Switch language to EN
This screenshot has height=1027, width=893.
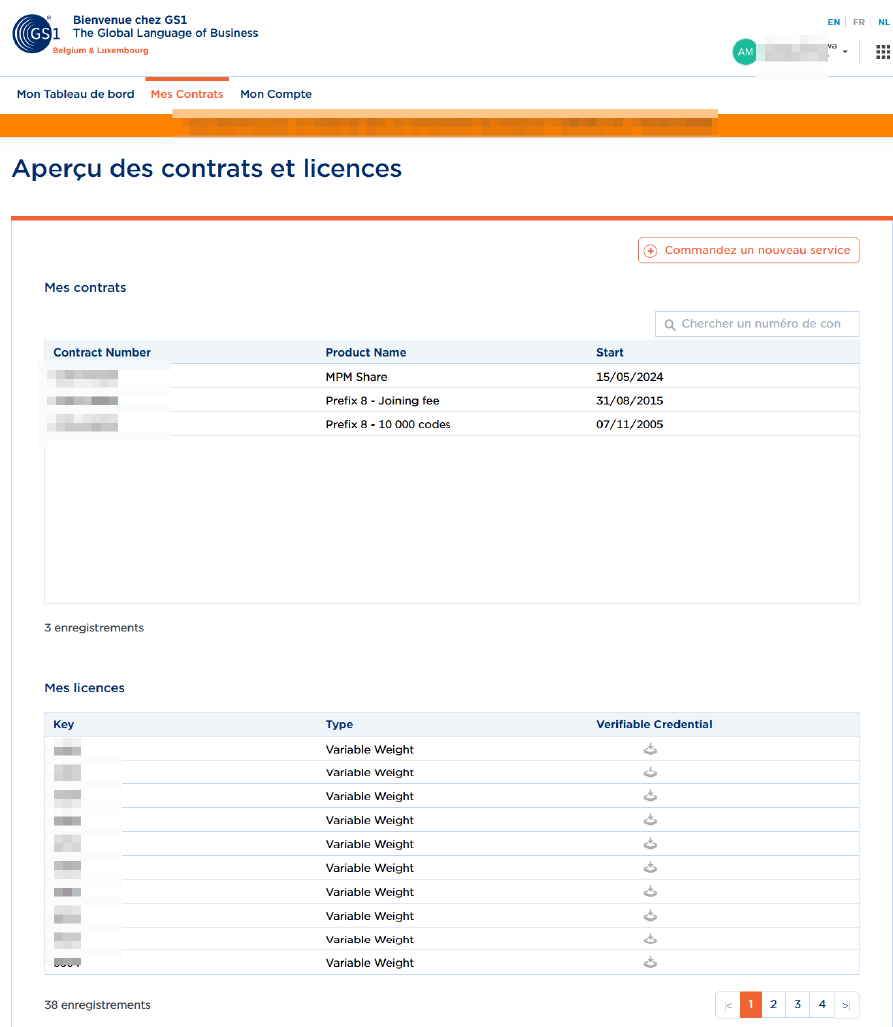pyautogui.click(x=833, y=22)
